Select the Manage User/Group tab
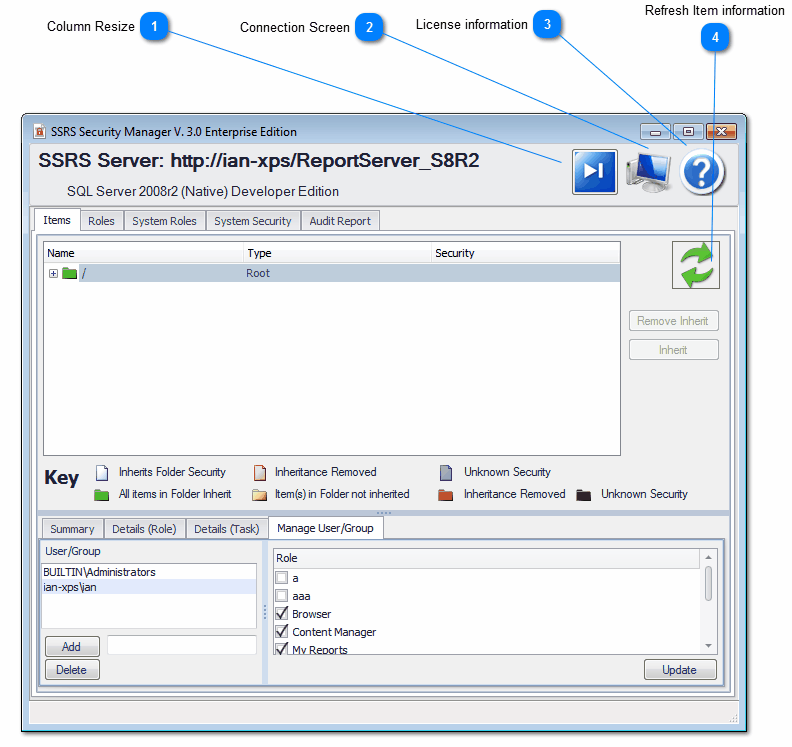This screenshot has height=747, width=792. (x=325, y=528)
